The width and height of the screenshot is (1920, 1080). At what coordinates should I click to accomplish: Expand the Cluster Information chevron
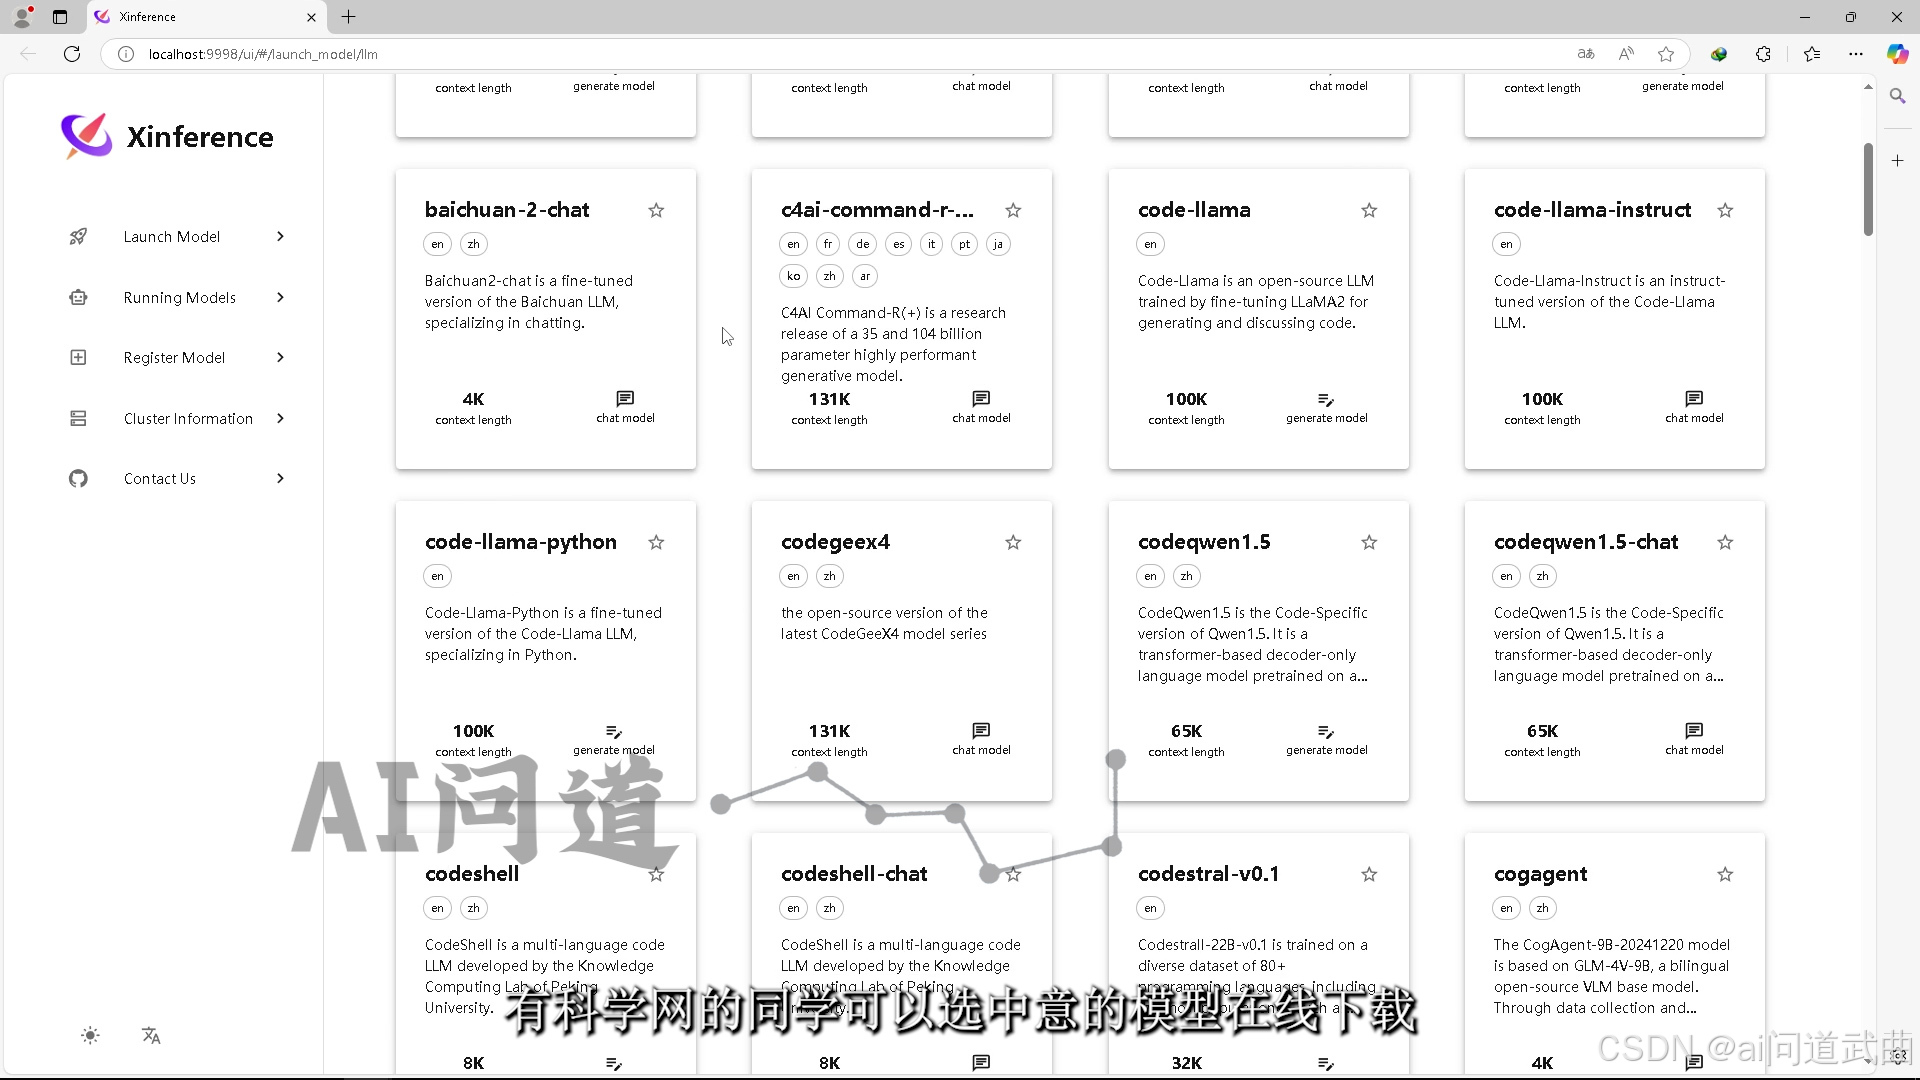click(280, 418)
